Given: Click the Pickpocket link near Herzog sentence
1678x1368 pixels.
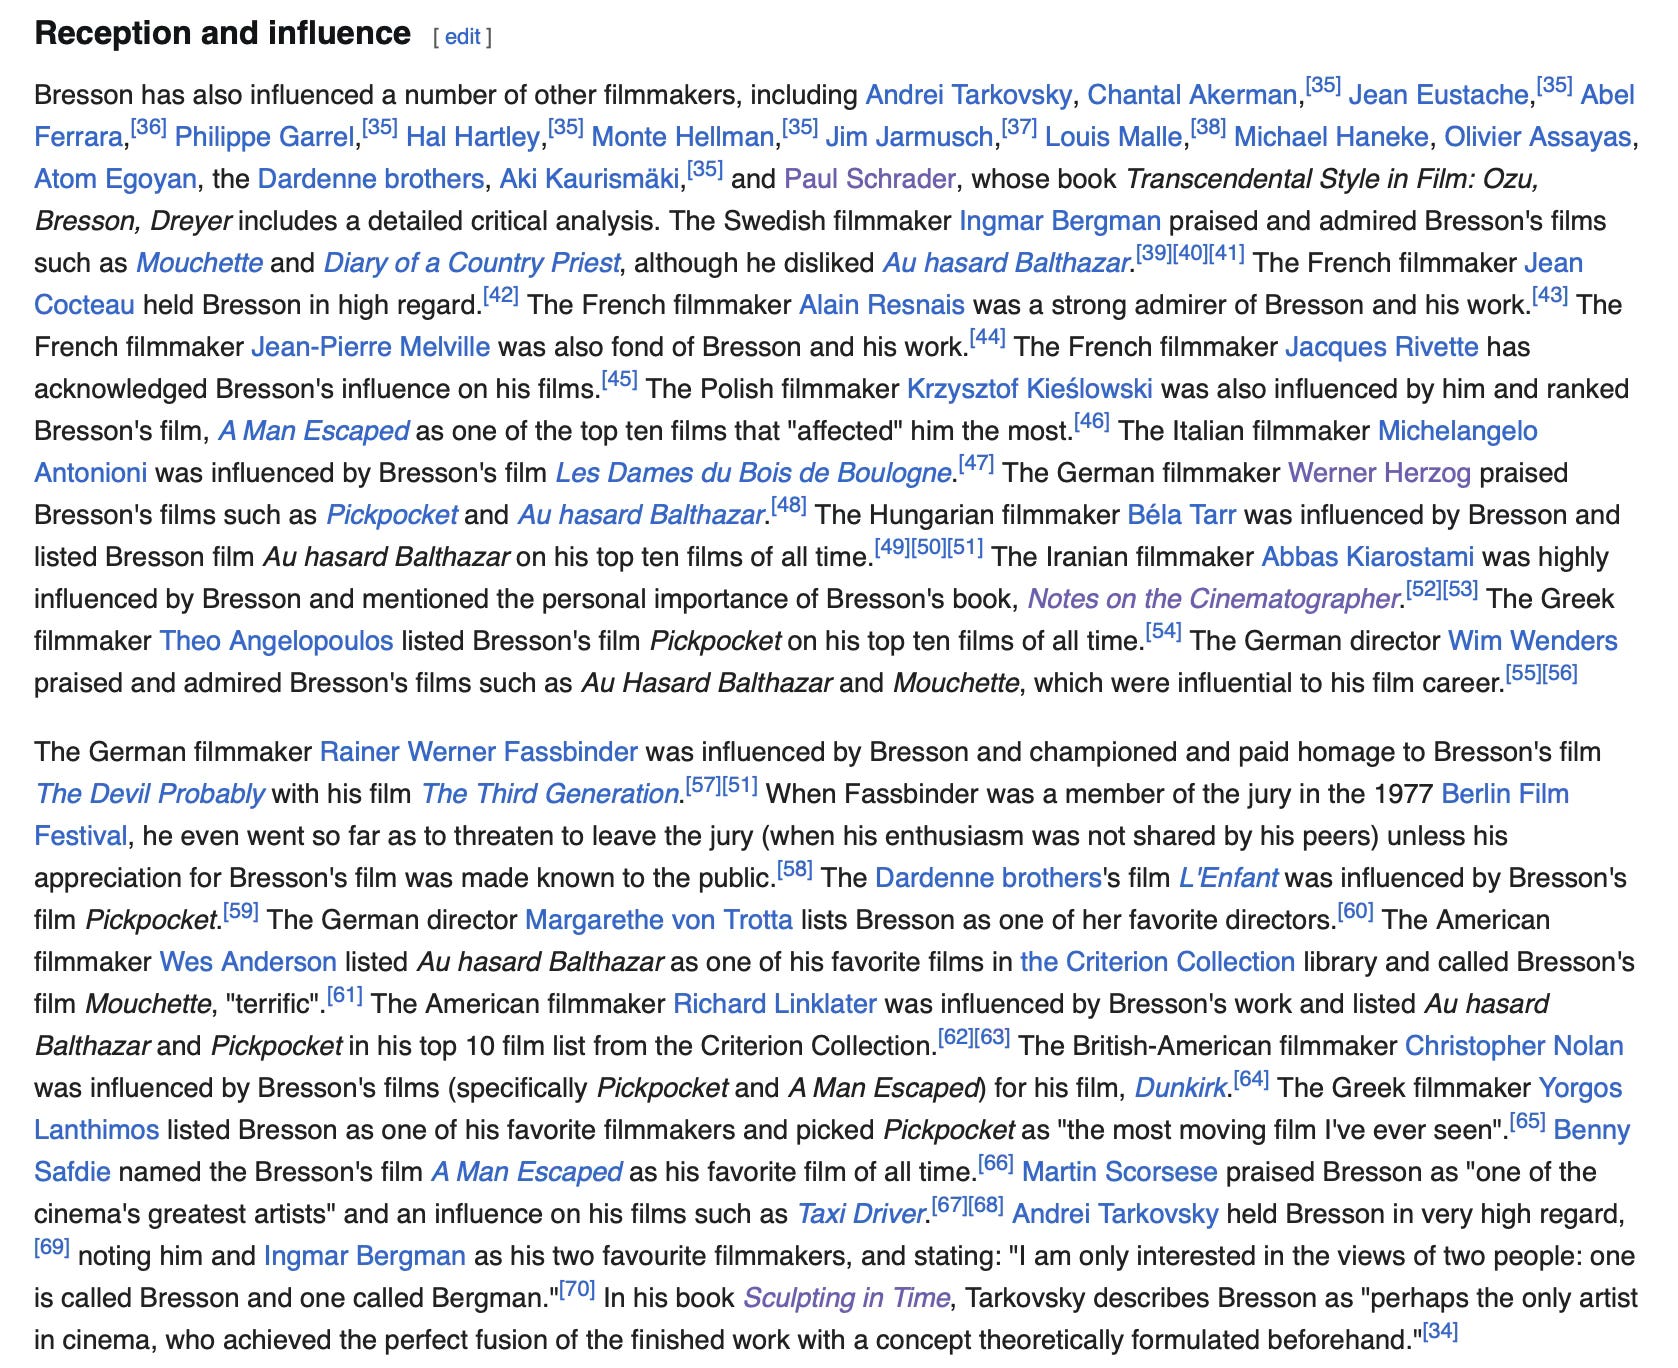Looking at the screenshot, I should [392, 515].
